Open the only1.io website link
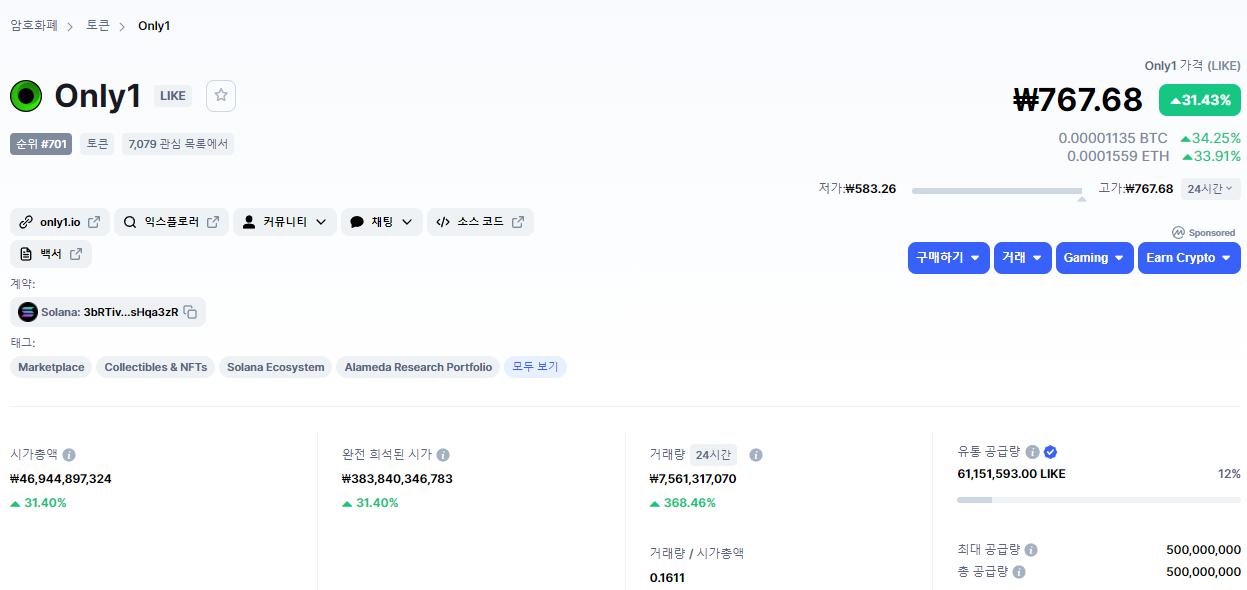 coord(59,222)
